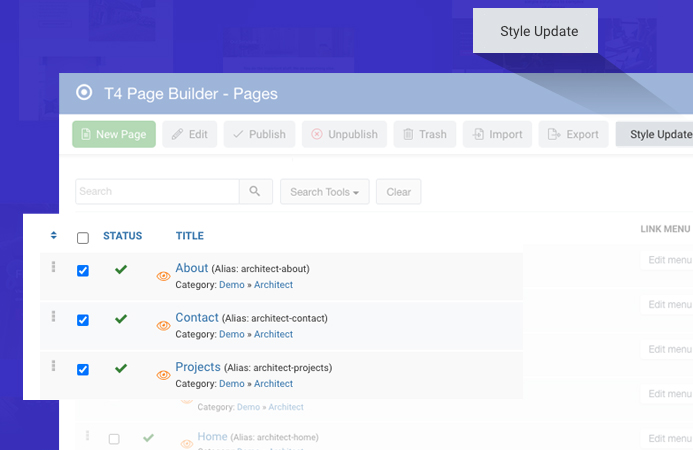Publish the selected pages
The width and height of the screenshot is (693, 450).
(x=259, y=134)
